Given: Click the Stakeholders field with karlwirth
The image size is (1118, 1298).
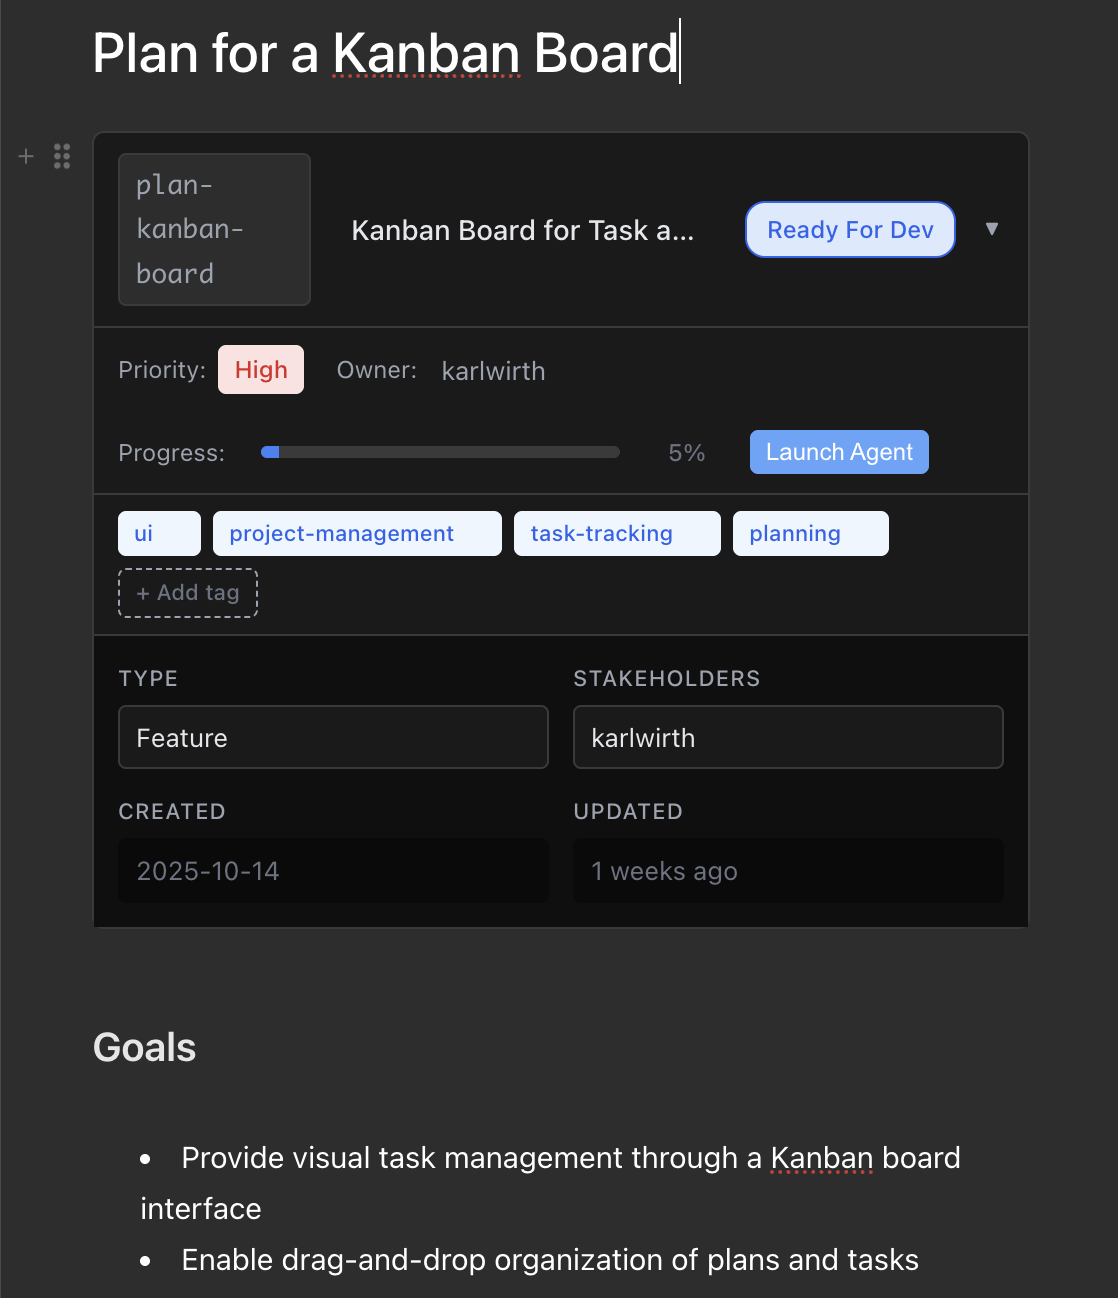Looking at the screenshot, I should (x=788, y=737).
